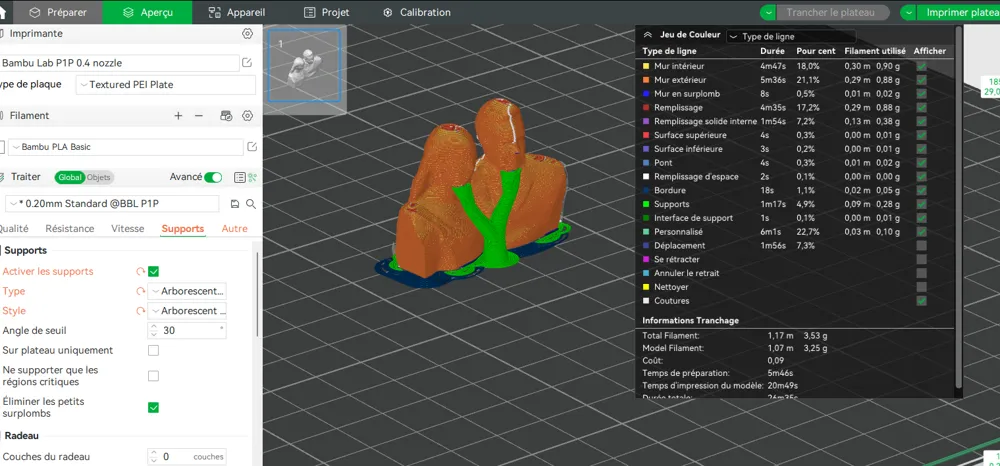Screen dimensions: 1000x466
Task: Open support Type dropdown
Action: coord(187,291)
